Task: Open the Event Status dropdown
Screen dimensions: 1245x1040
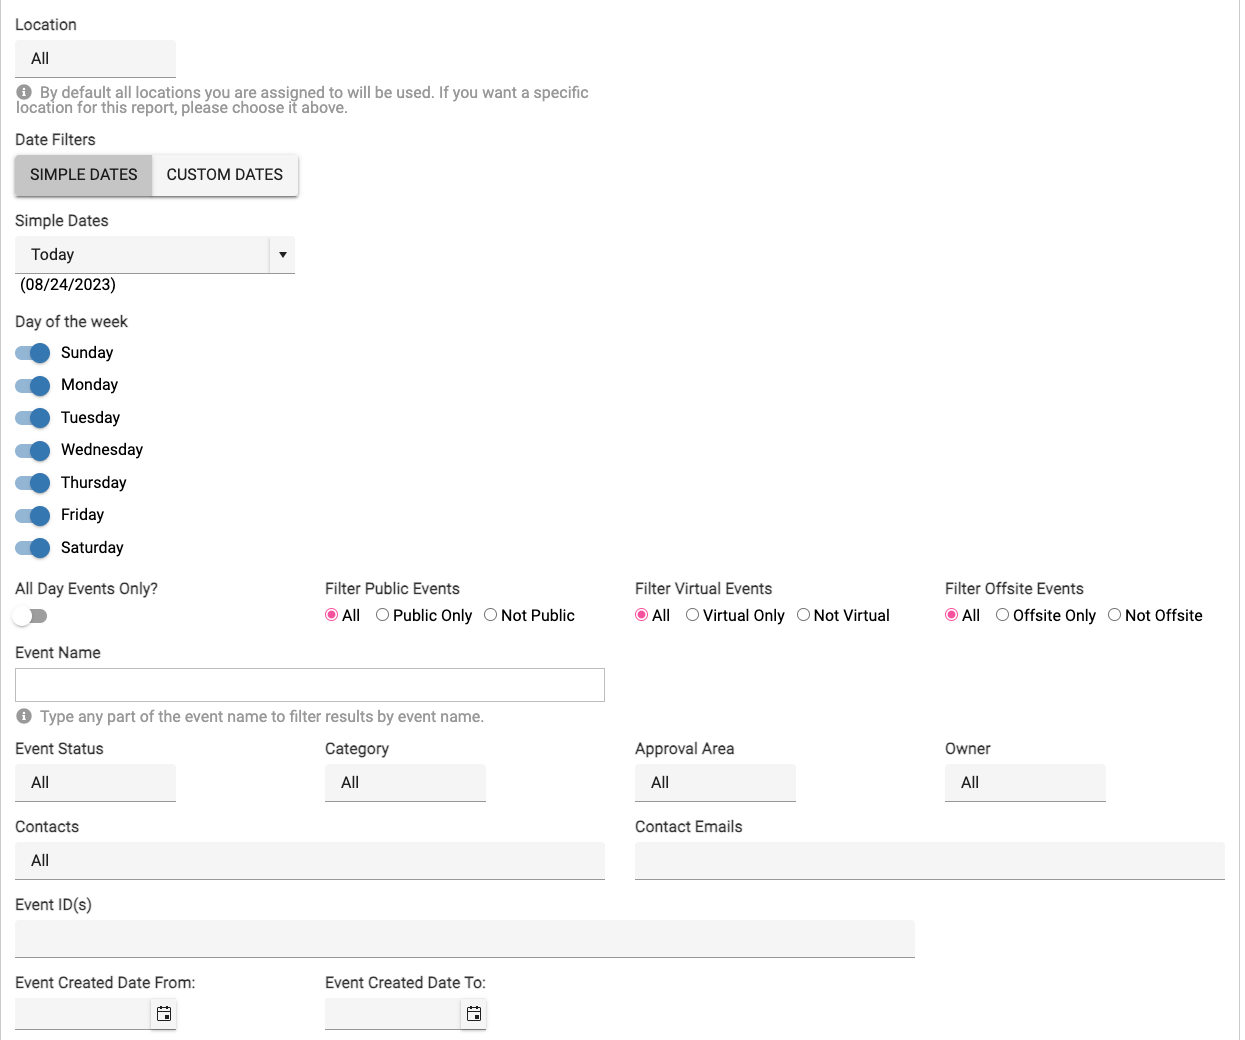Action: pos(95,783)
